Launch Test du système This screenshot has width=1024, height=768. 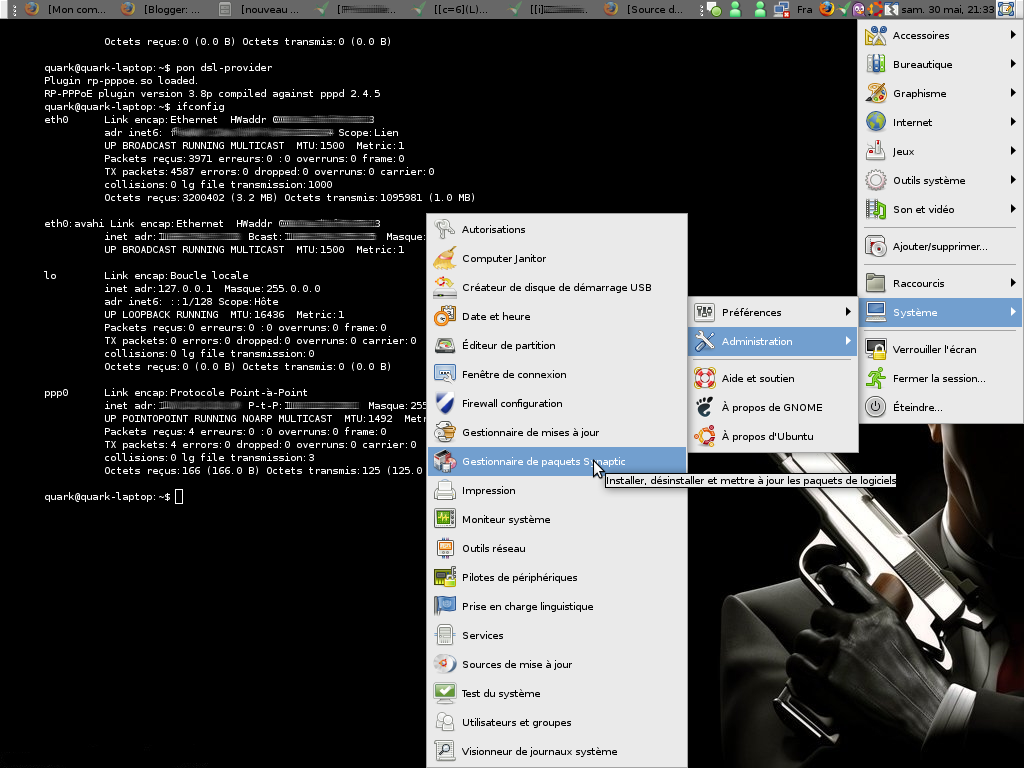click(x=557, y=694)
